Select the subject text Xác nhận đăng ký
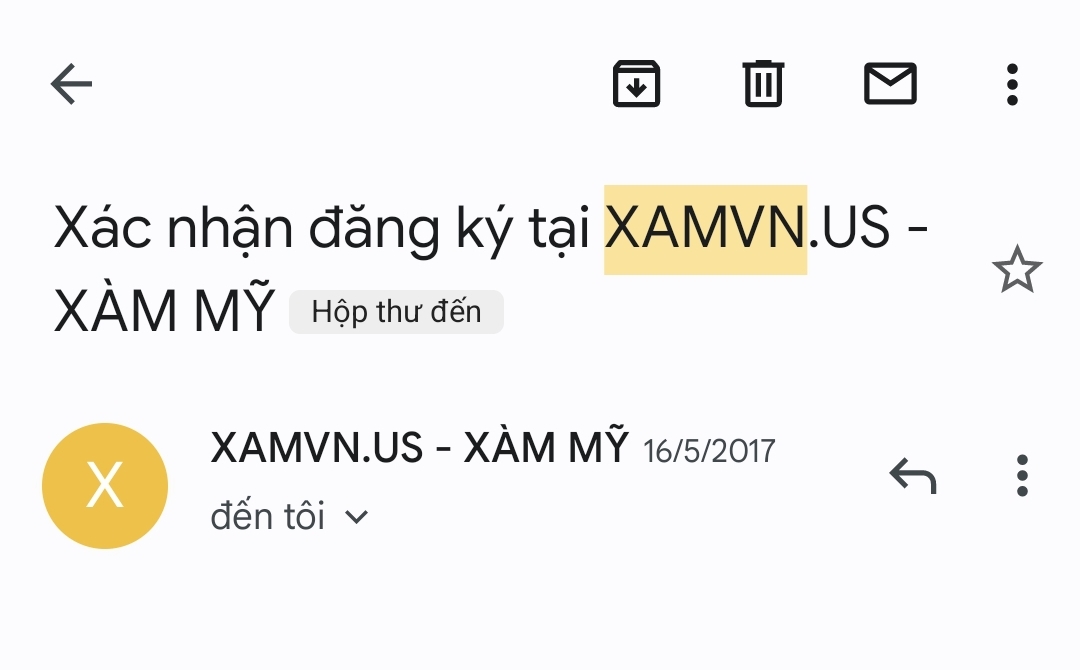The height and width of the screenshot is (670, 1080). pyautogui.click(x=282, y=229)
